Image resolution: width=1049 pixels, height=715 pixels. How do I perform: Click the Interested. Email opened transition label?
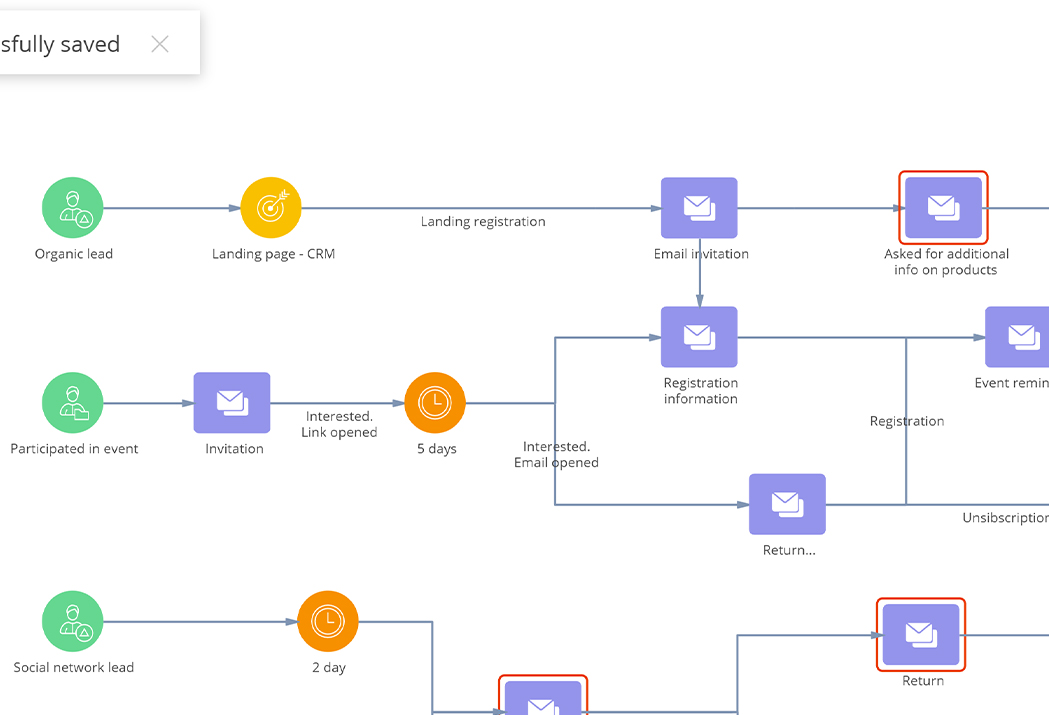556,454
